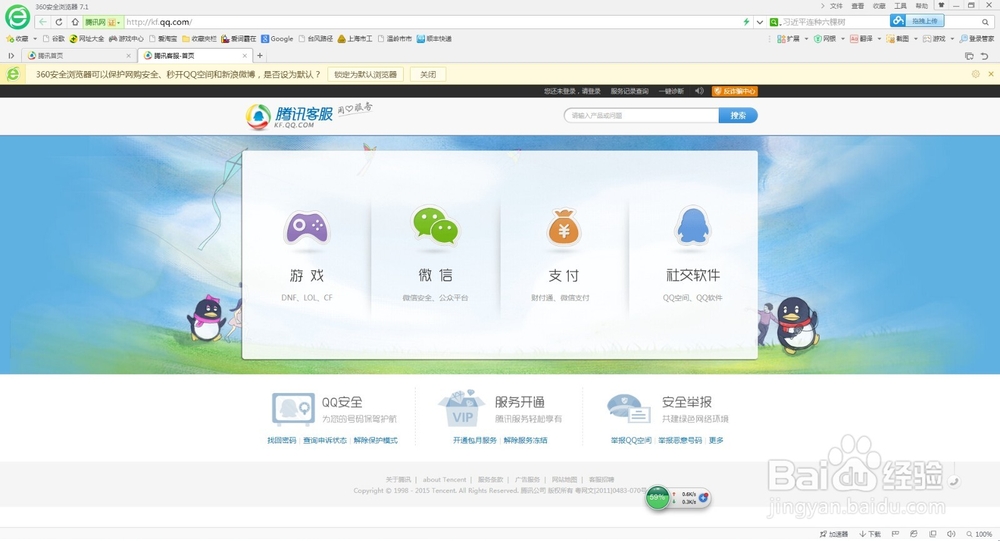Open the 帮助 menu
The image size is (1000, 541).
(x=922, y=6)
